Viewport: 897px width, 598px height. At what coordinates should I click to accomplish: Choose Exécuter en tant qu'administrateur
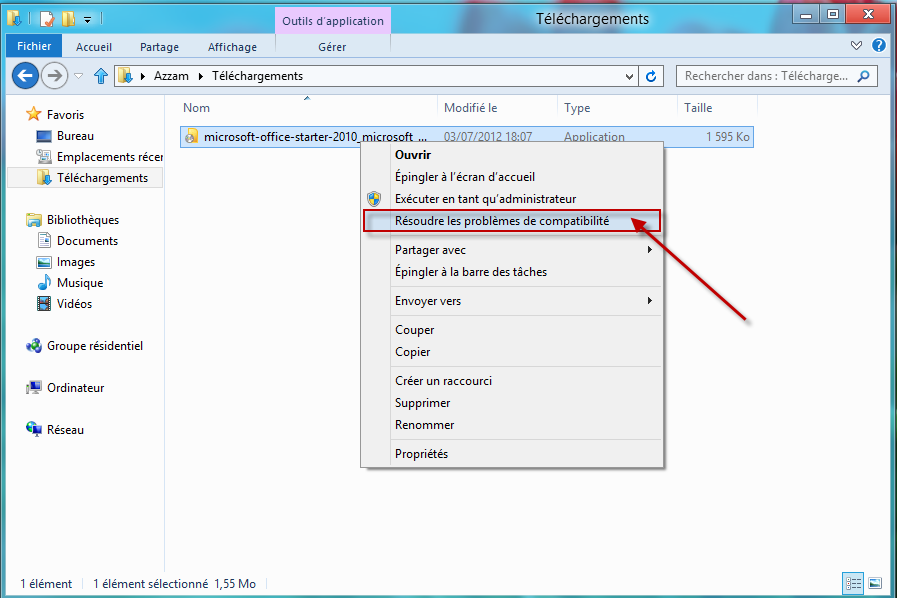pos(485,199)
